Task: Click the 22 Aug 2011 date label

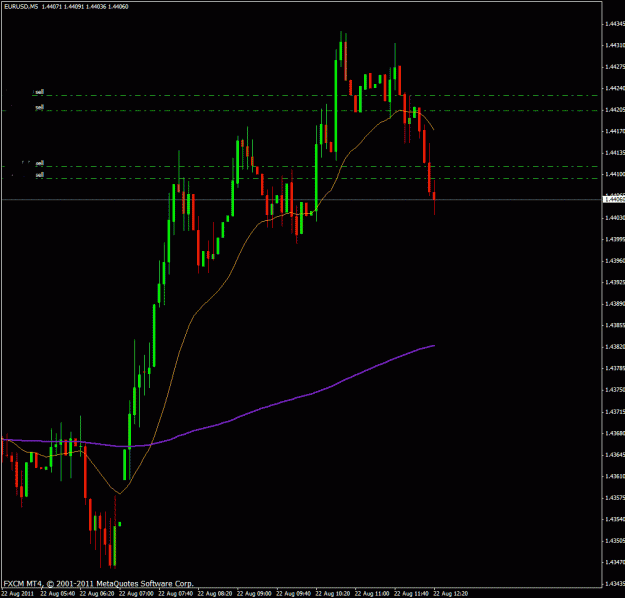Action: [x=18, y=594]
